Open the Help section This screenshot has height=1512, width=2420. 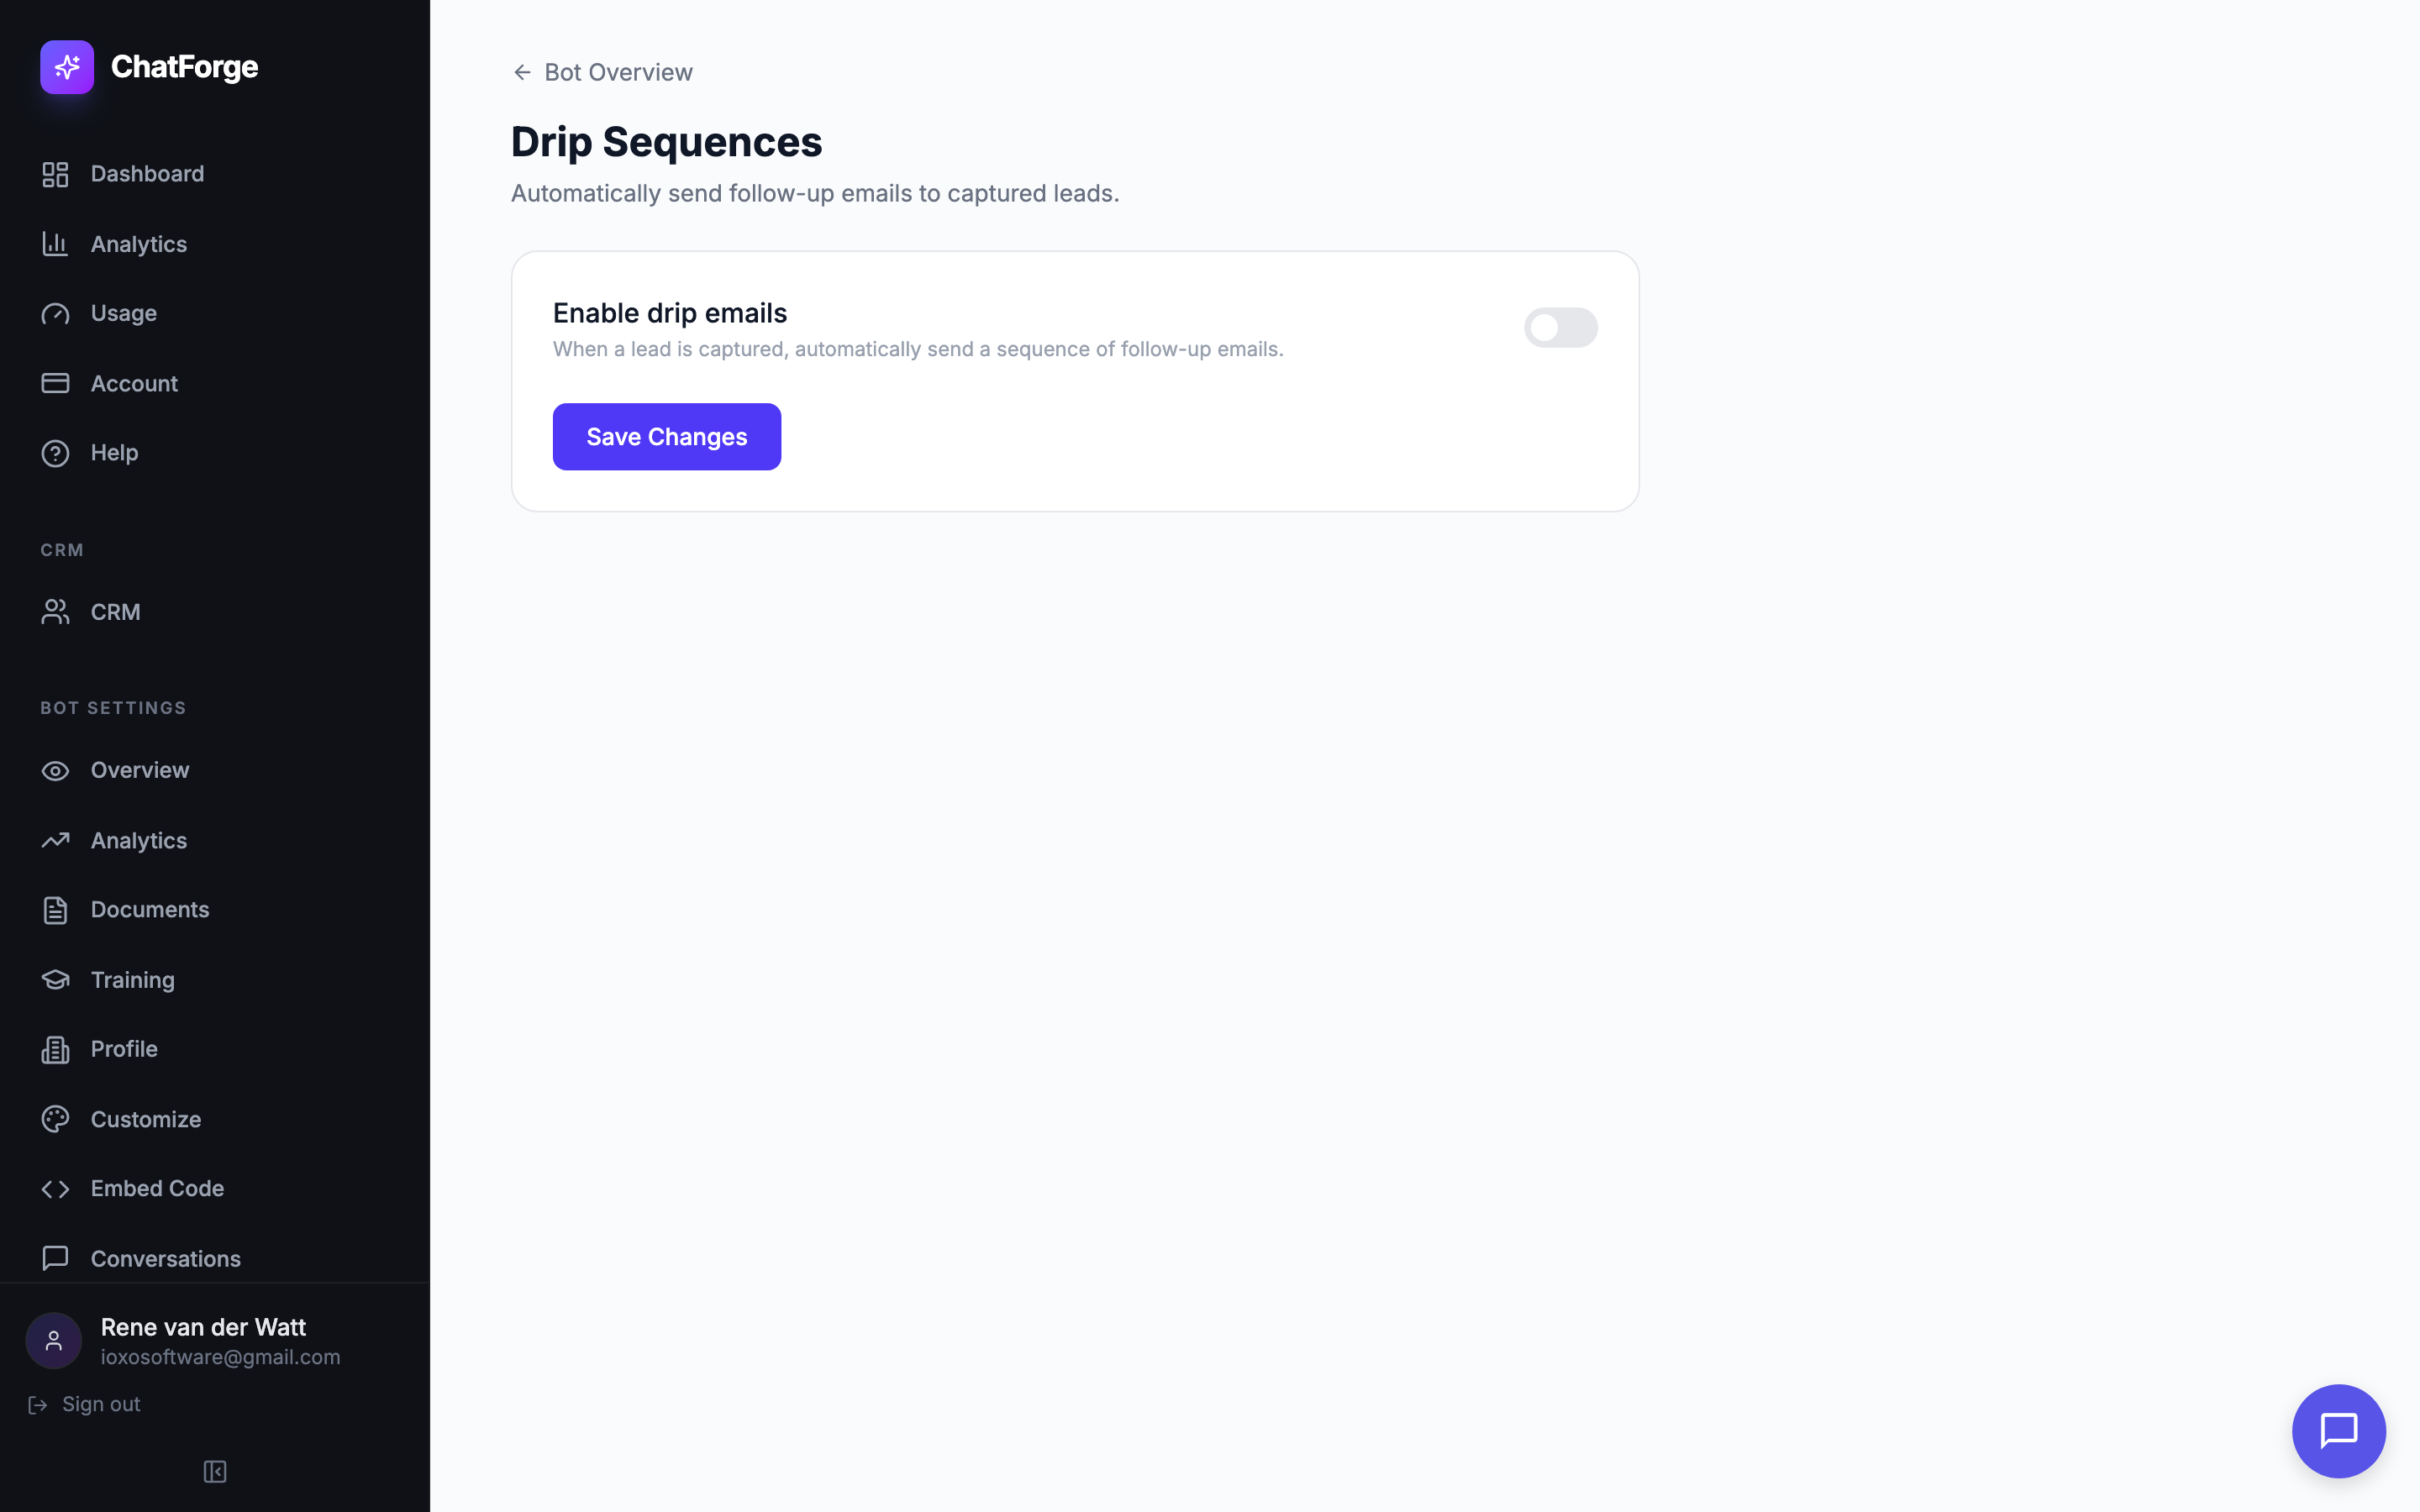114,453
